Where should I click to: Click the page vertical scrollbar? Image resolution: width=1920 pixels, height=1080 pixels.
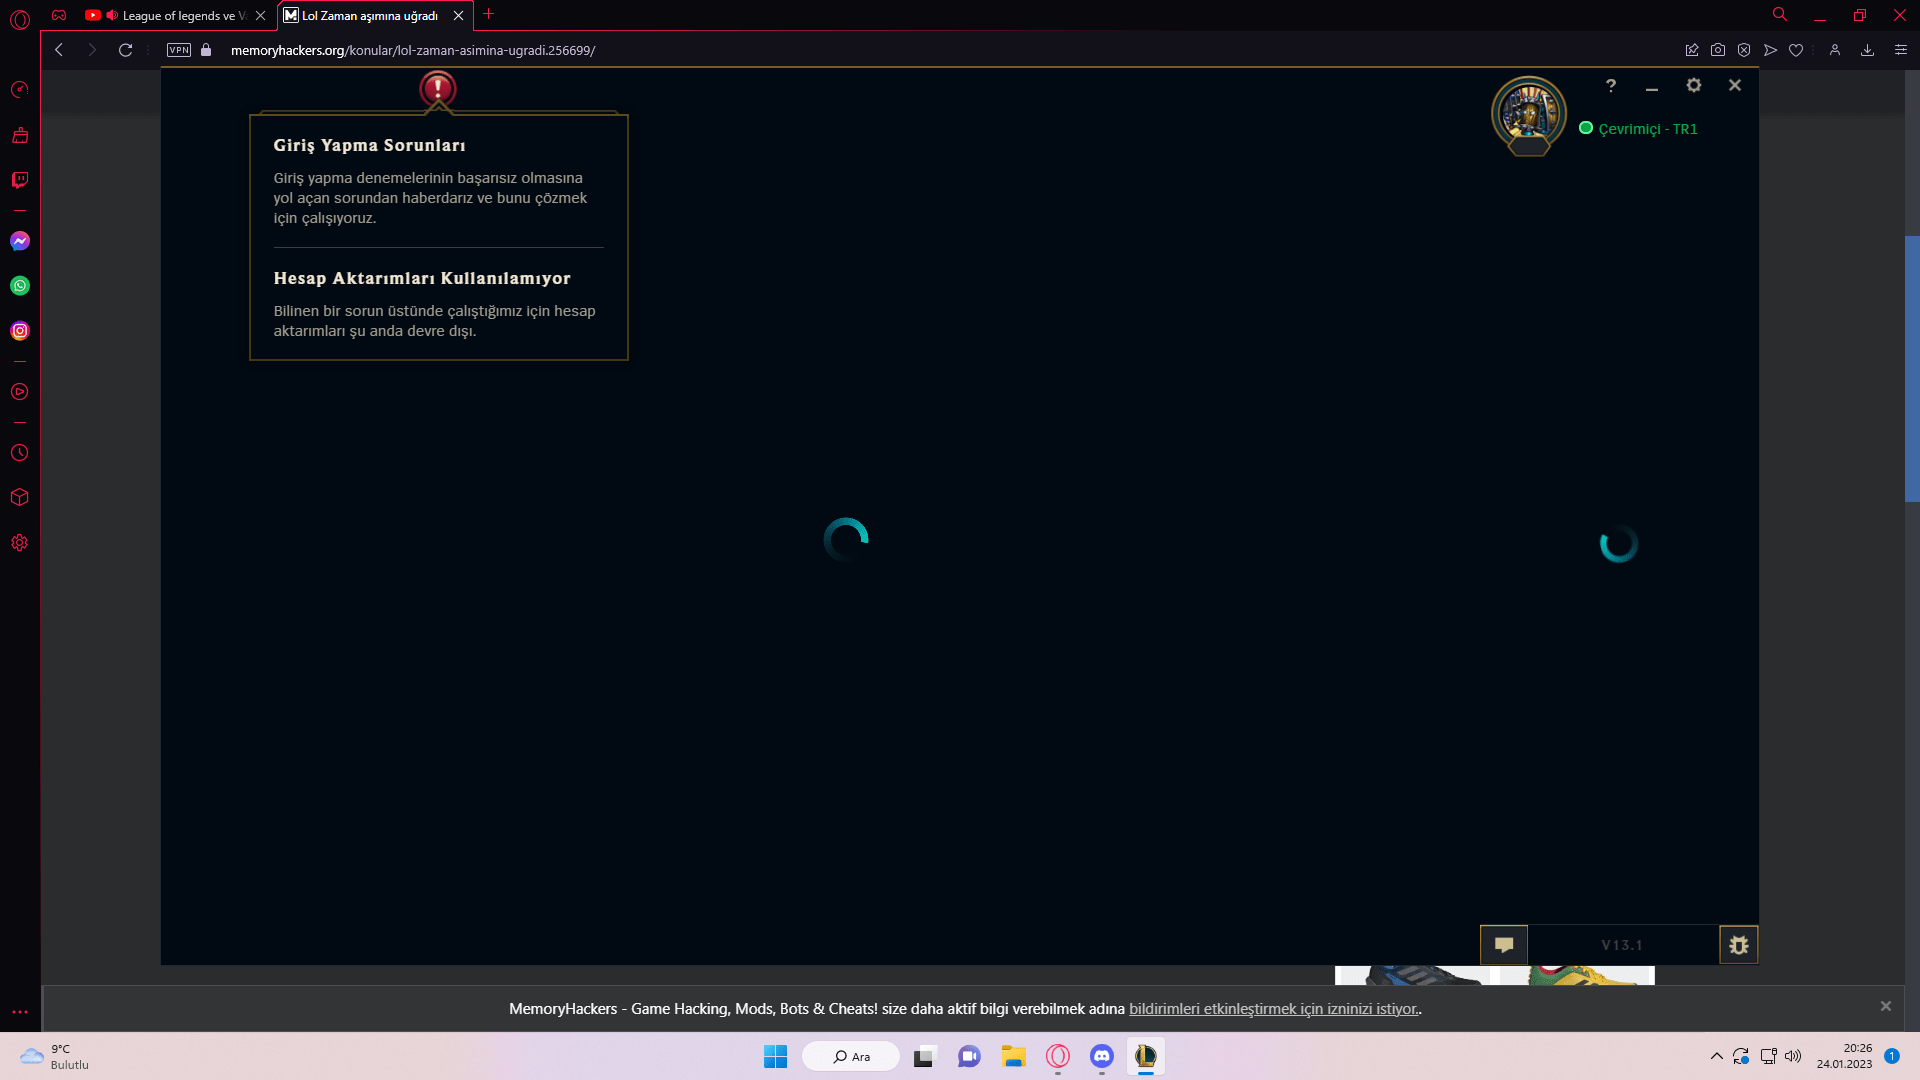(1912, 369)
